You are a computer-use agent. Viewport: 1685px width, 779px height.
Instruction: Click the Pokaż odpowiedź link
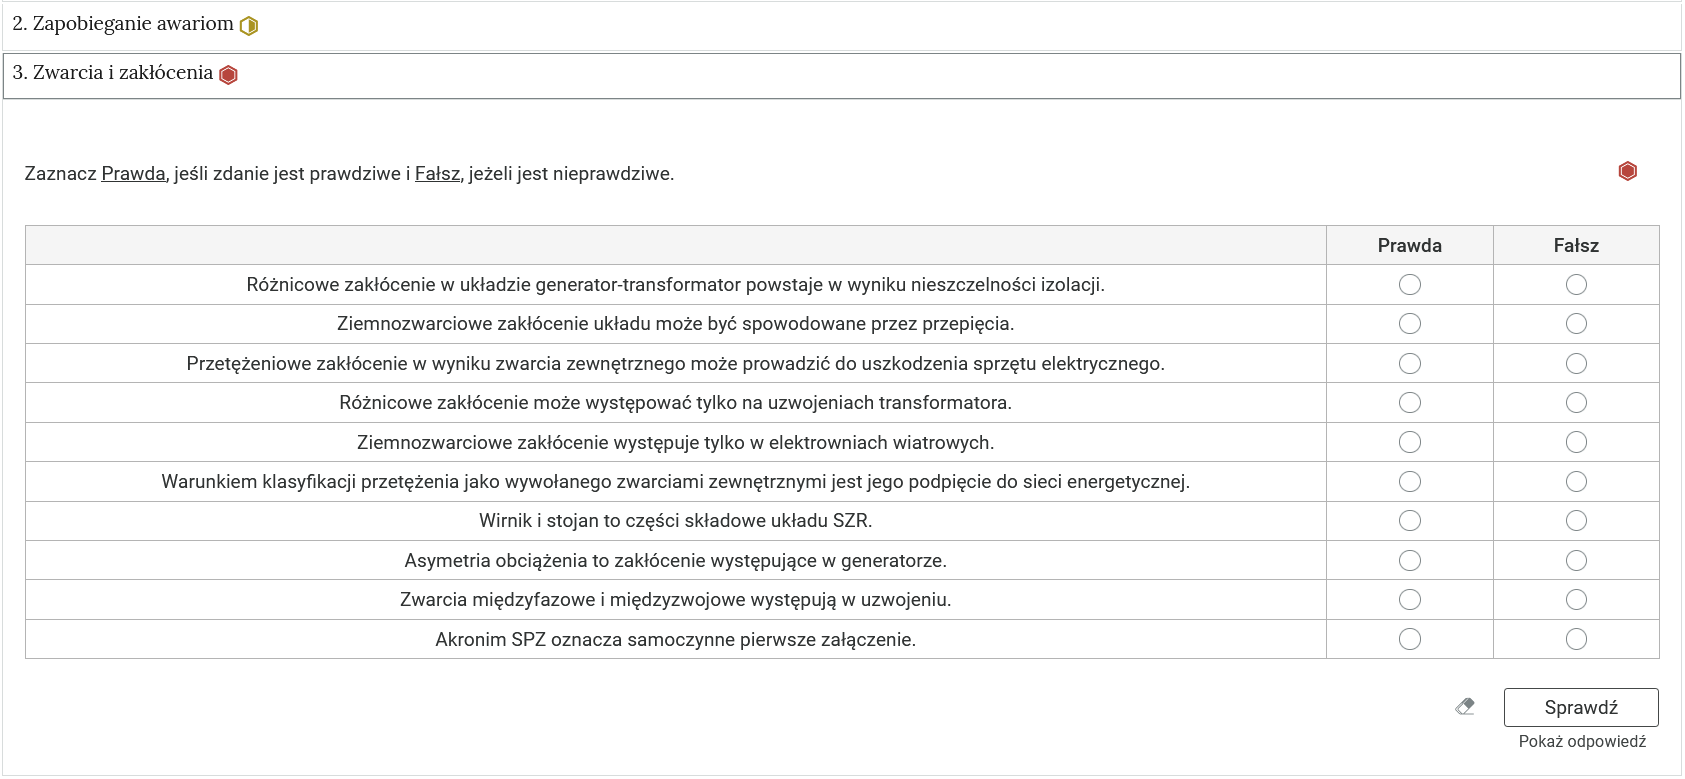pyautogui.click(x=1581, y=742)
